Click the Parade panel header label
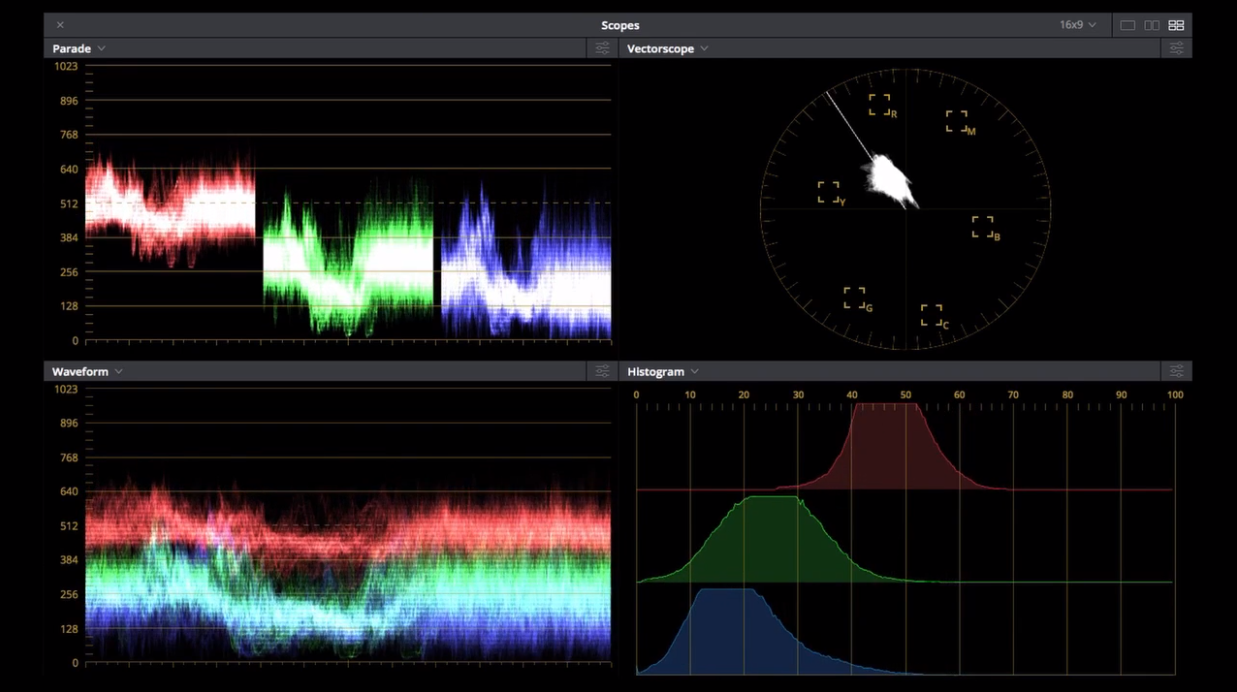 [x=70, y=48]
